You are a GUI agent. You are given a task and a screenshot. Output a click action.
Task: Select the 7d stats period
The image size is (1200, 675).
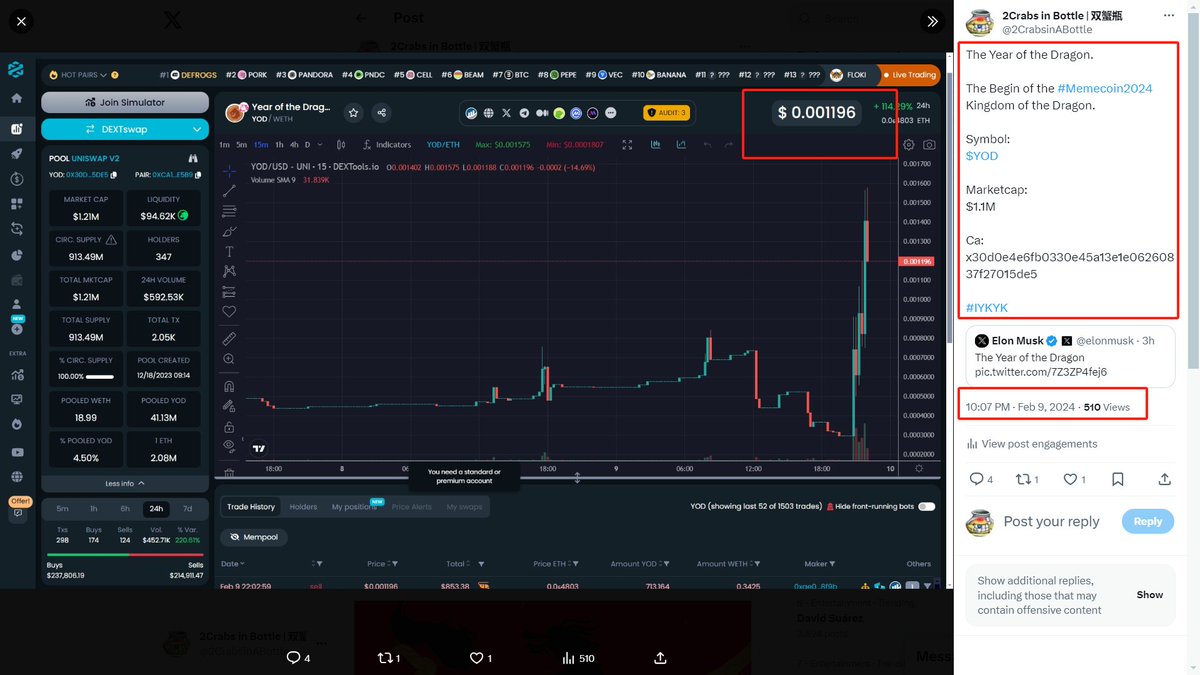point(187,508)
